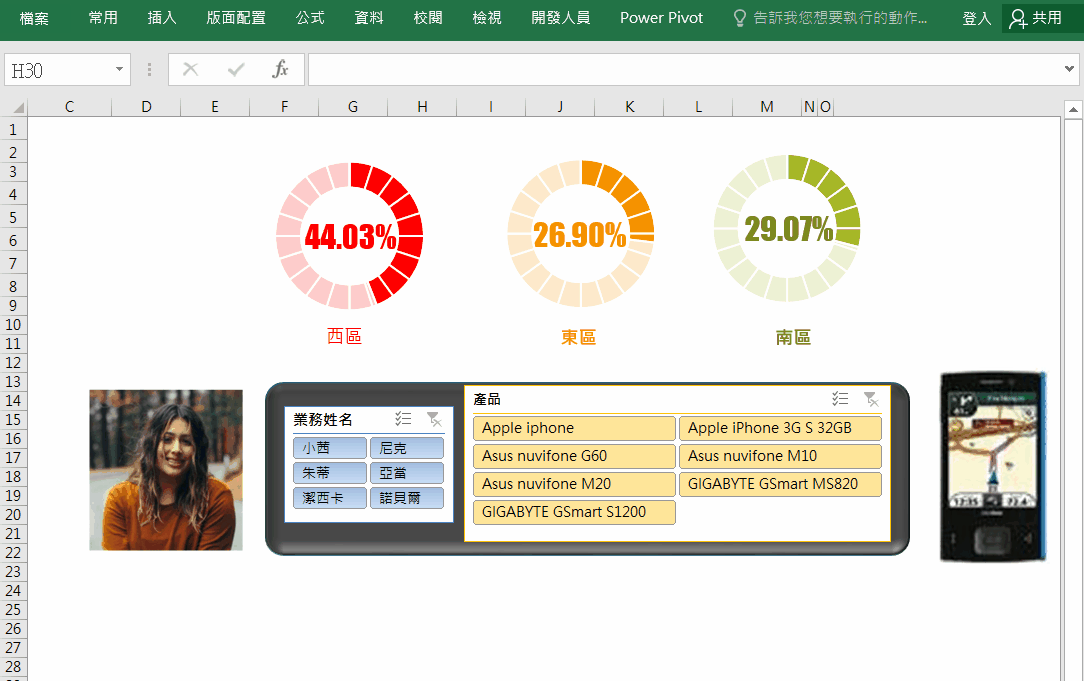The width and height of the screenshot is (1084, 681).
Task: Open the 檔案 file menu
Action: click(34, 18)
